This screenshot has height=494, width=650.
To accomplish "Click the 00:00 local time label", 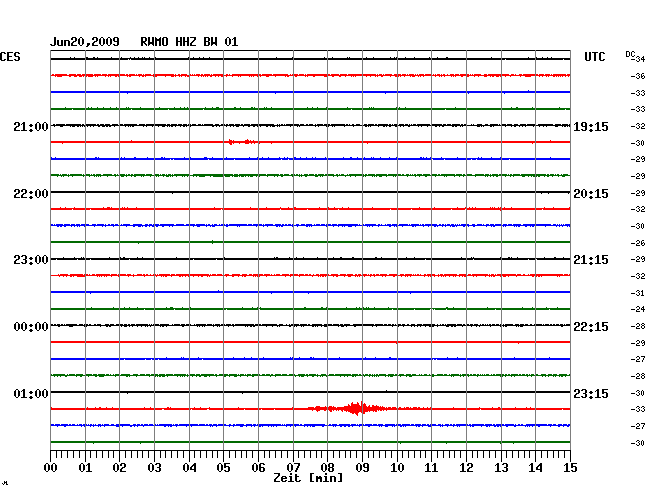I will 31,327.
